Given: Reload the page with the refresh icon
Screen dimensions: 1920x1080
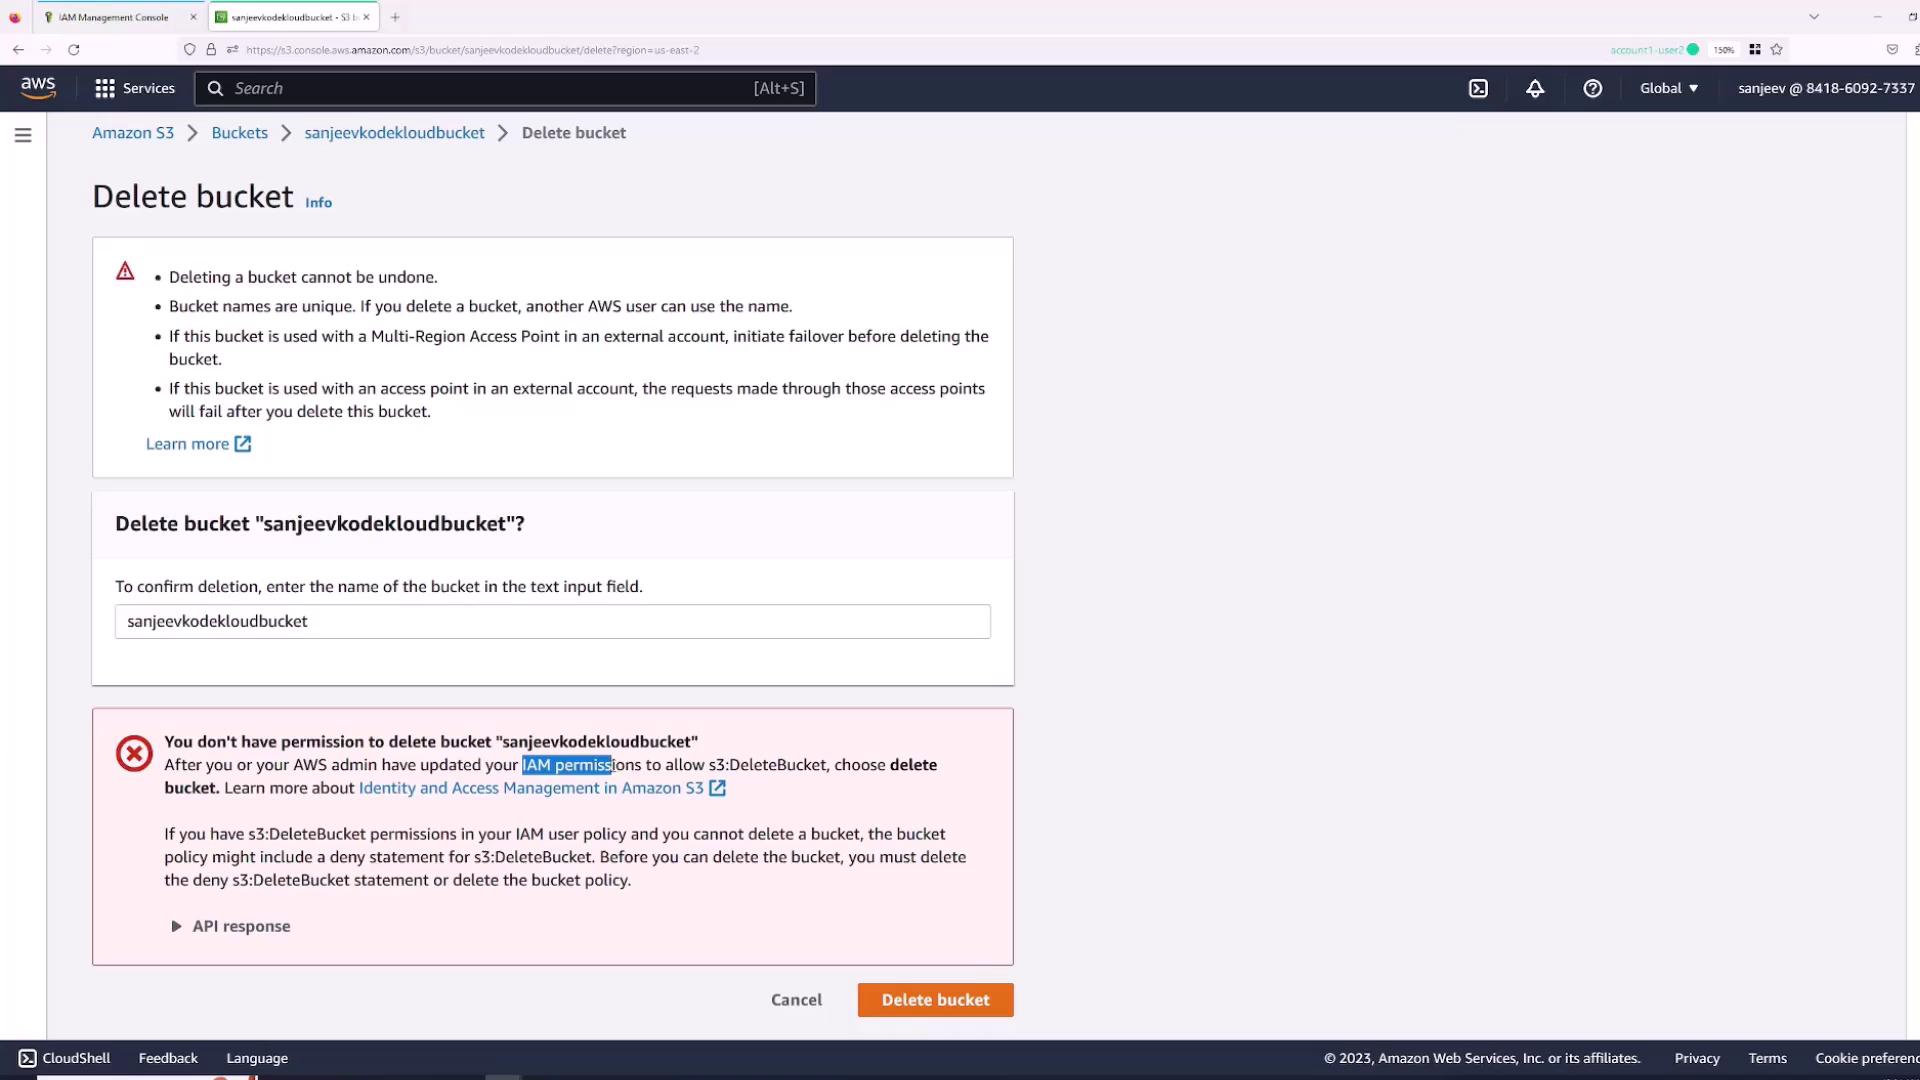Looking at the screenshot, I should pyautogui.click(x=74, y=49).
